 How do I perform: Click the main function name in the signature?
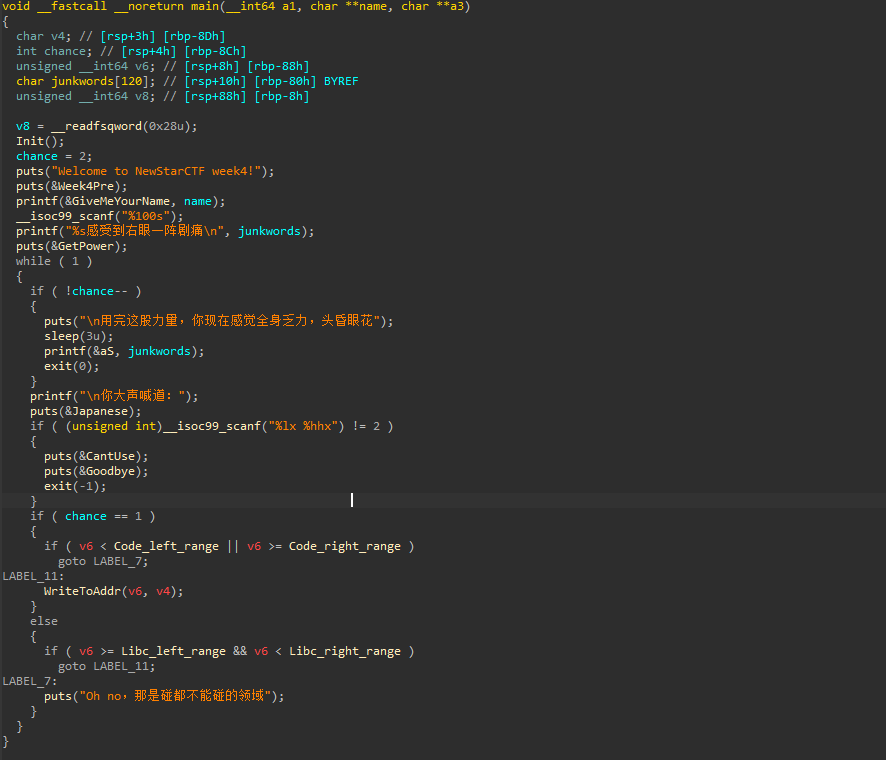[x=205, y=6]
